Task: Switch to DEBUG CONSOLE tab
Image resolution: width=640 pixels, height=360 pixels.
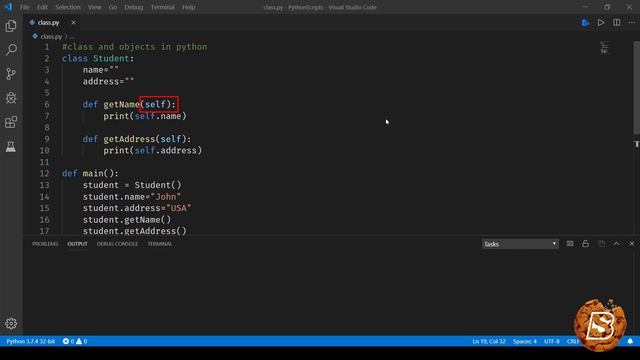Action: (x=117, y=244)
